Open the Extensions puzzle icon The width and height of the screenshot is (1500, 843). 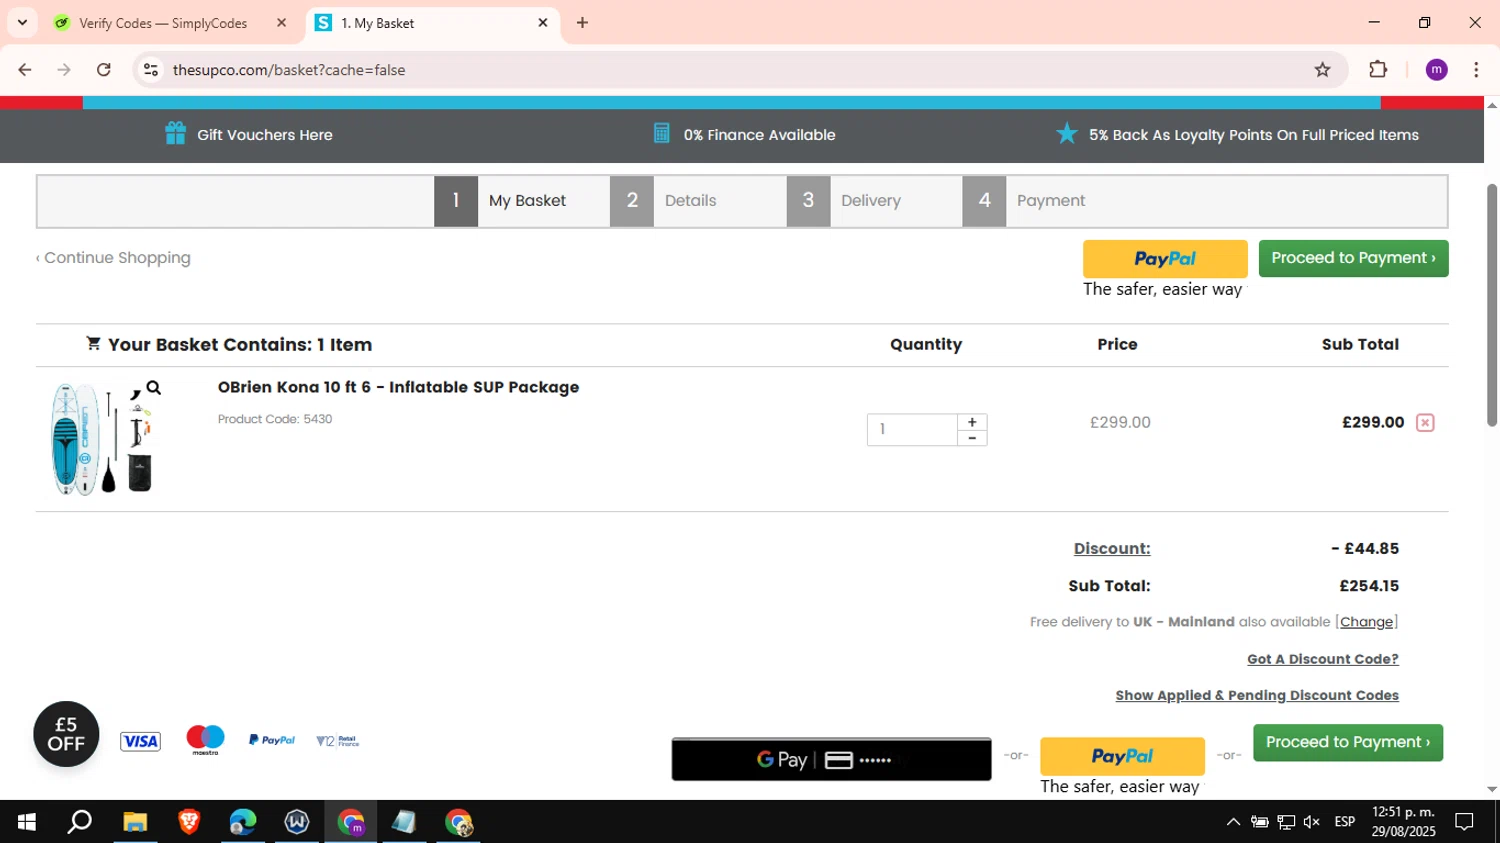1378,69
